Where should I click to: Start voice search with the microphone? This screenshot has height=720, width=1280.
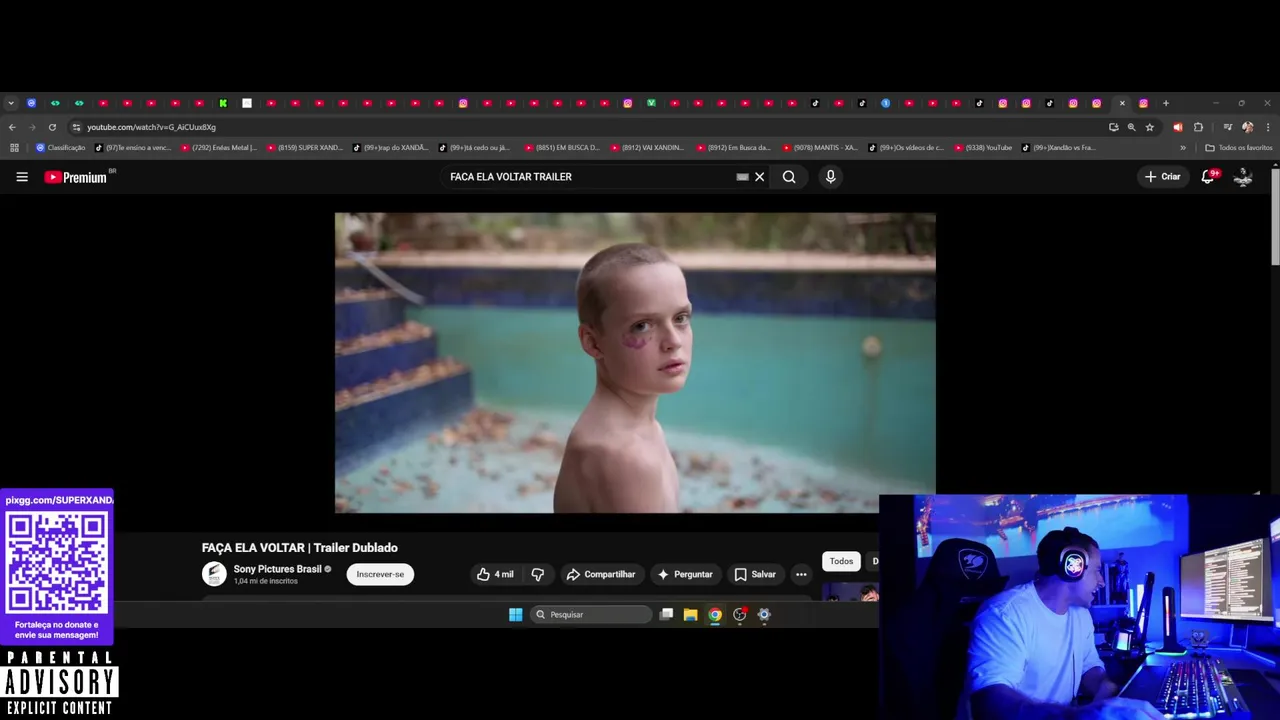click(830, 177)
